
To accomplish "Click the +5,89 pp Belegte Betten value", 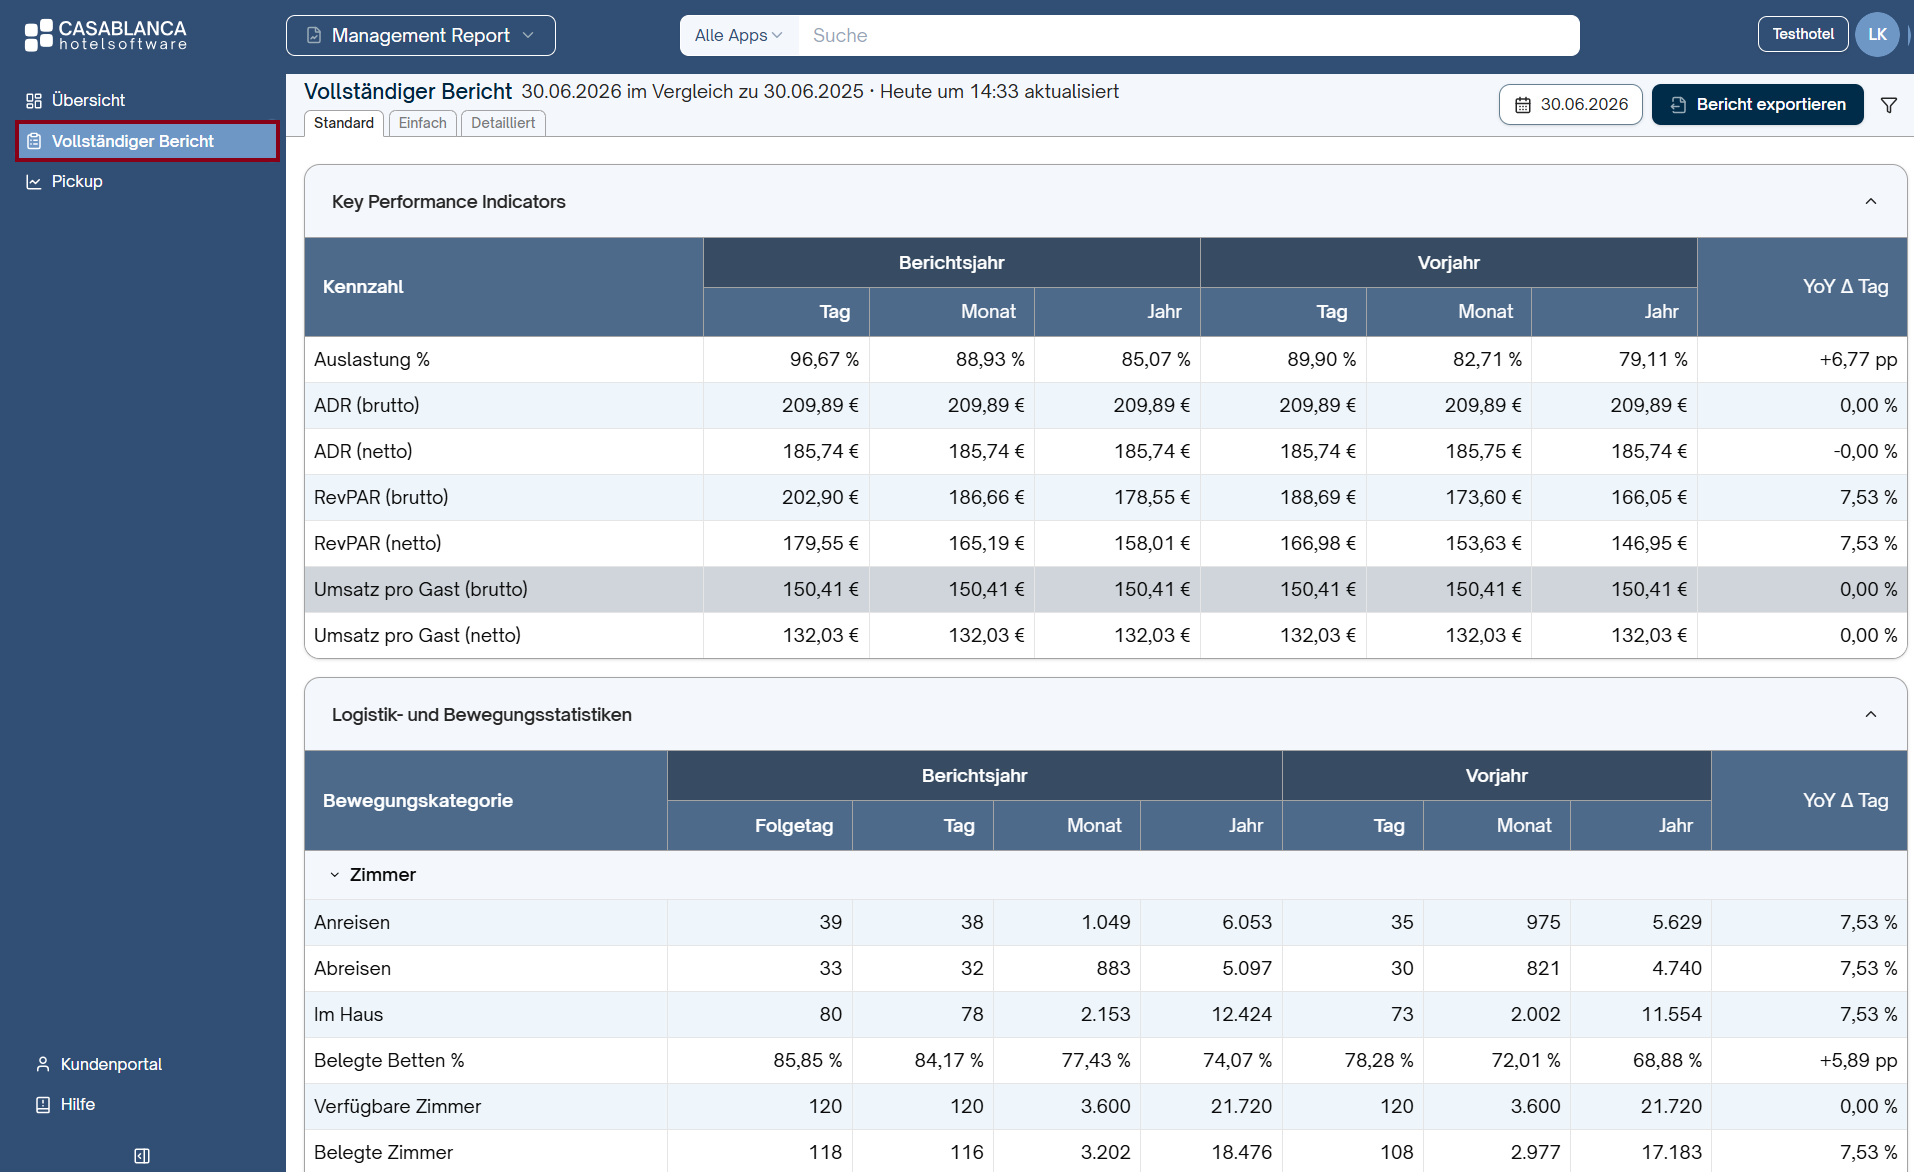I will [x=1858, y=1060].
